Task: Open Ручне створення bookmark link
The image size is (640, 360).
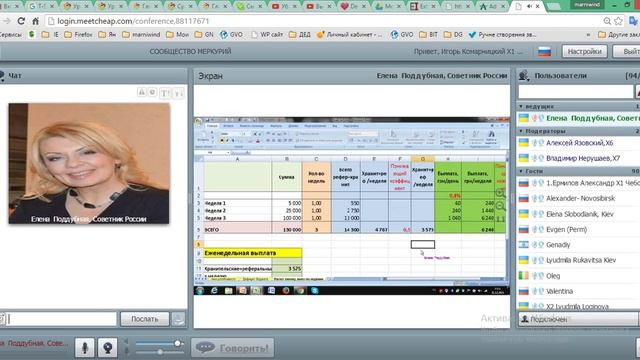Action: pos(502,35)
